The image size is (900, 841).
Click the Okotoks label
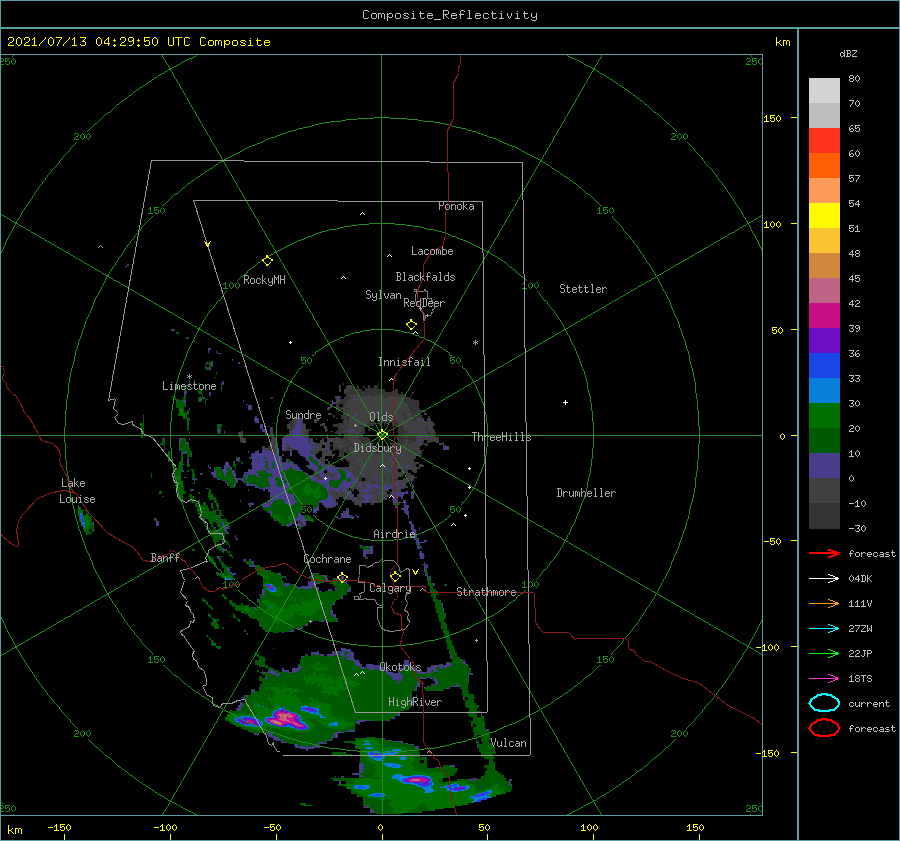click(x=400, y=667)
